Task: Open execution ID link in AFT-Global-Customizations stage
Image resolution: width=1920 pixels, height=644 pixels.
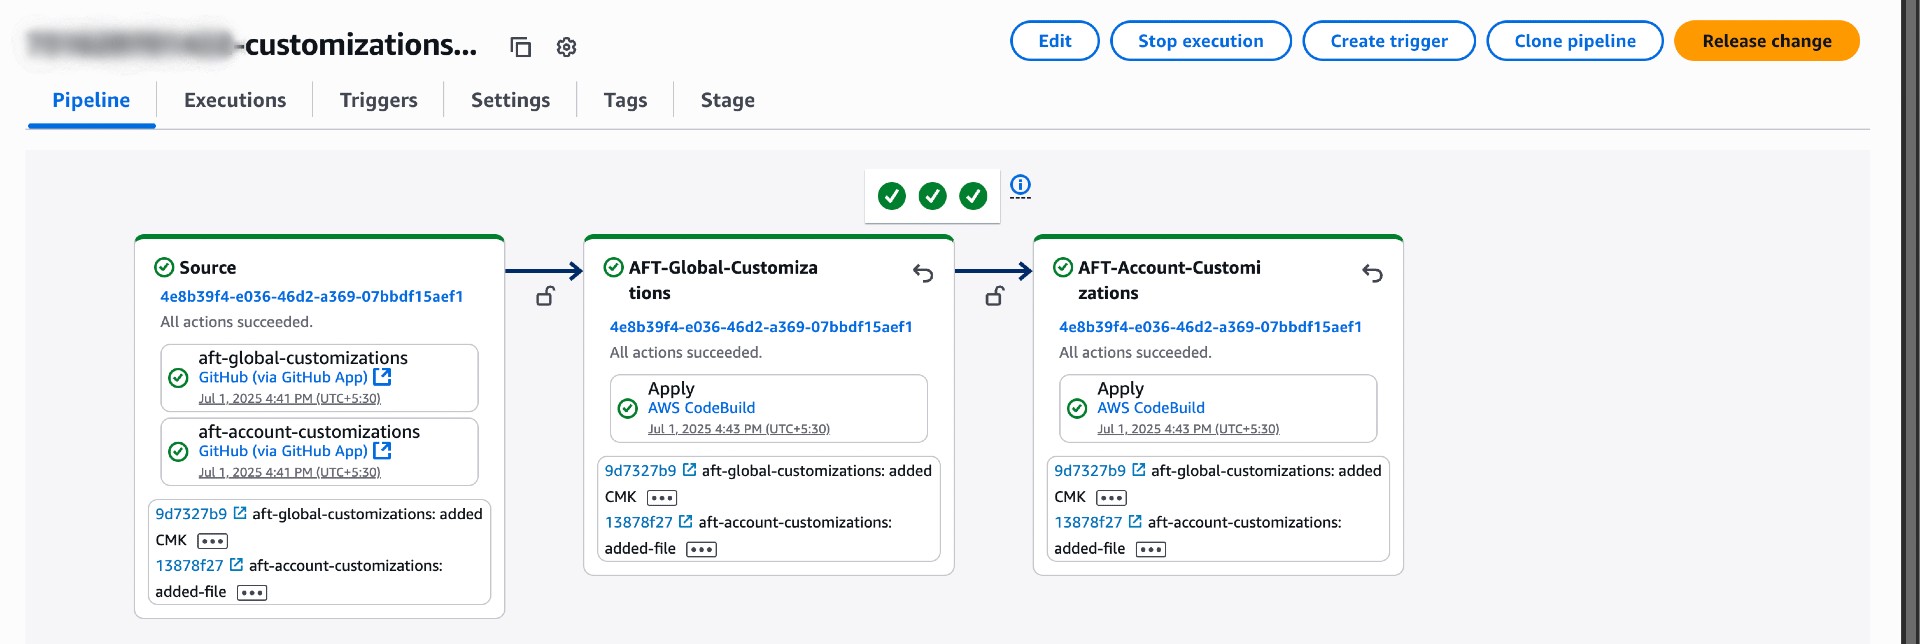Action: pyautogui.click(x=761, y=327)
